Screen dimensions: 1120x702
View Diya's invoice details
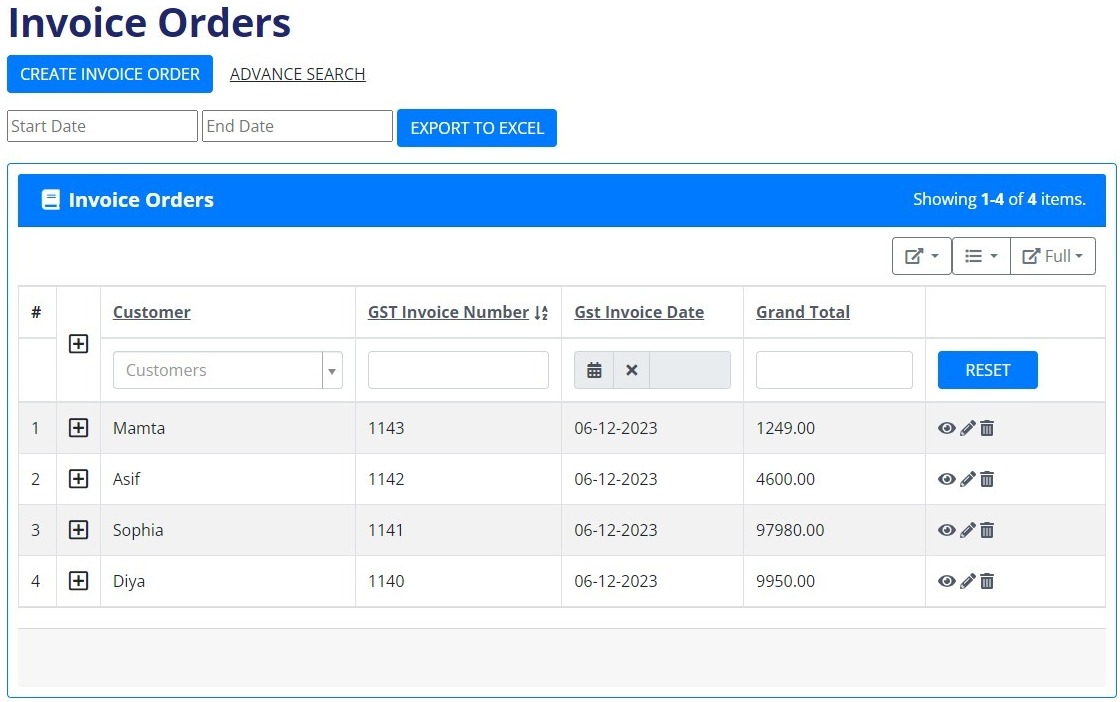946,581
